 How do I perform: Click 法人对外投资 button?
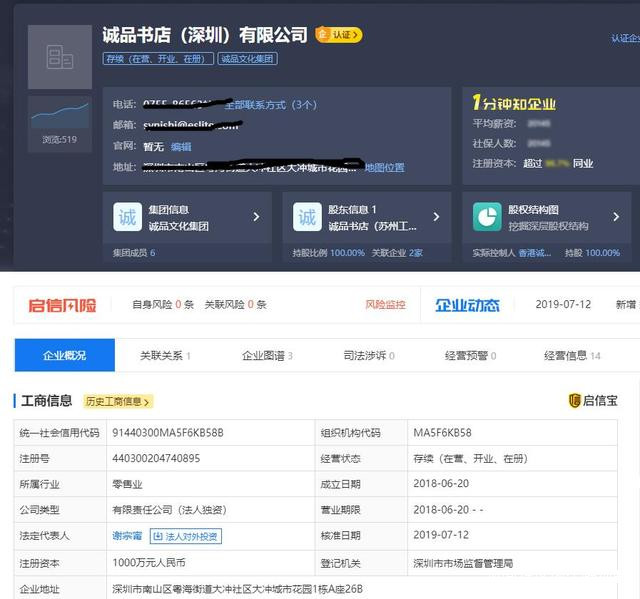tap(186, 536)
